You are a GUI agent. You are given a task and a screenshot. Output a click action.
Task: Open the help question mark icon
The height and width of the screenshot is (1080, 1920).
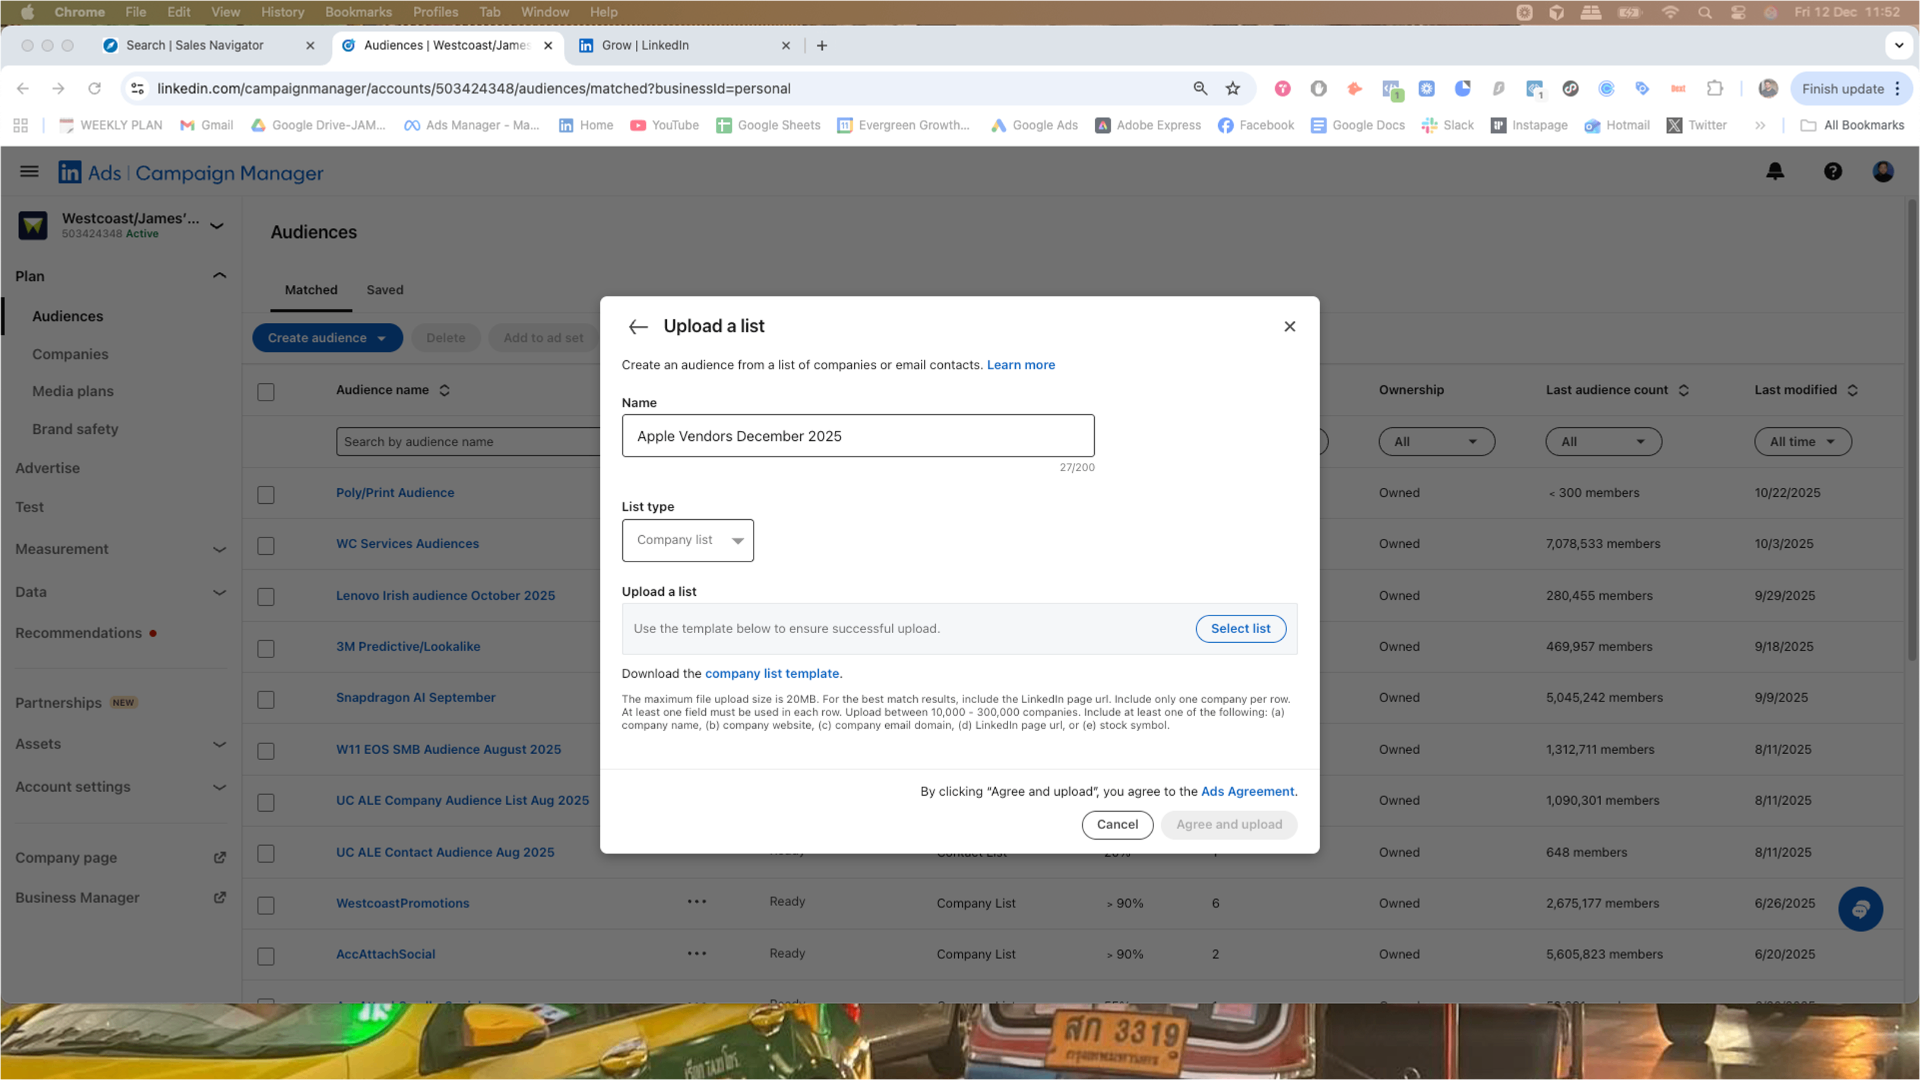[x=1832, y=172]
